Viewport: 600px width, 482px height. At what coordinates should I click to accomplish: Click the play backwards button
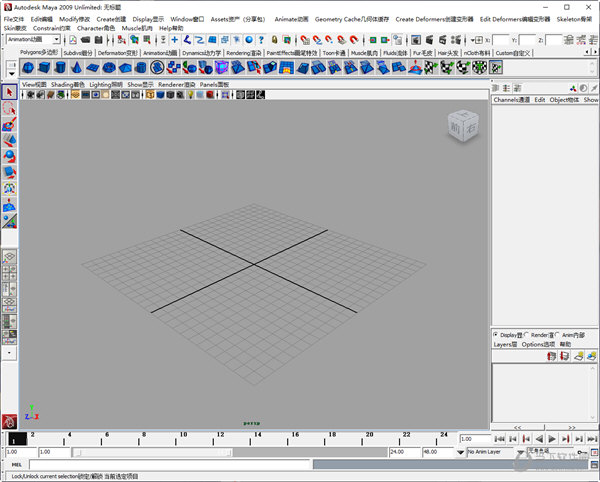(x=539, y=439)
